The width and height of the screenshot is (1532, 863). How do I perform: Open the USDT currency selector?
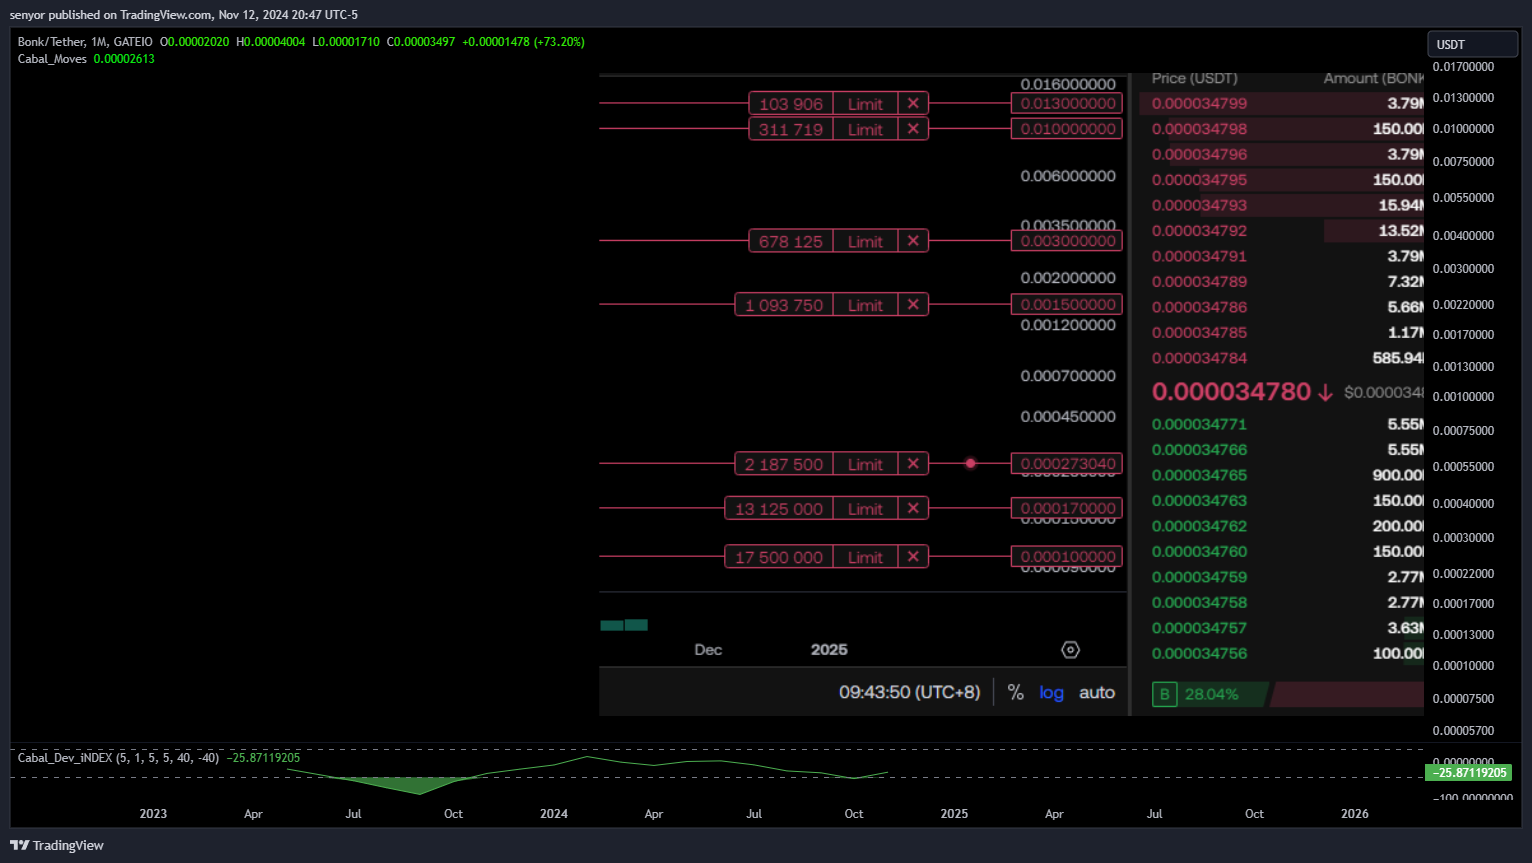coord(1472,44)
